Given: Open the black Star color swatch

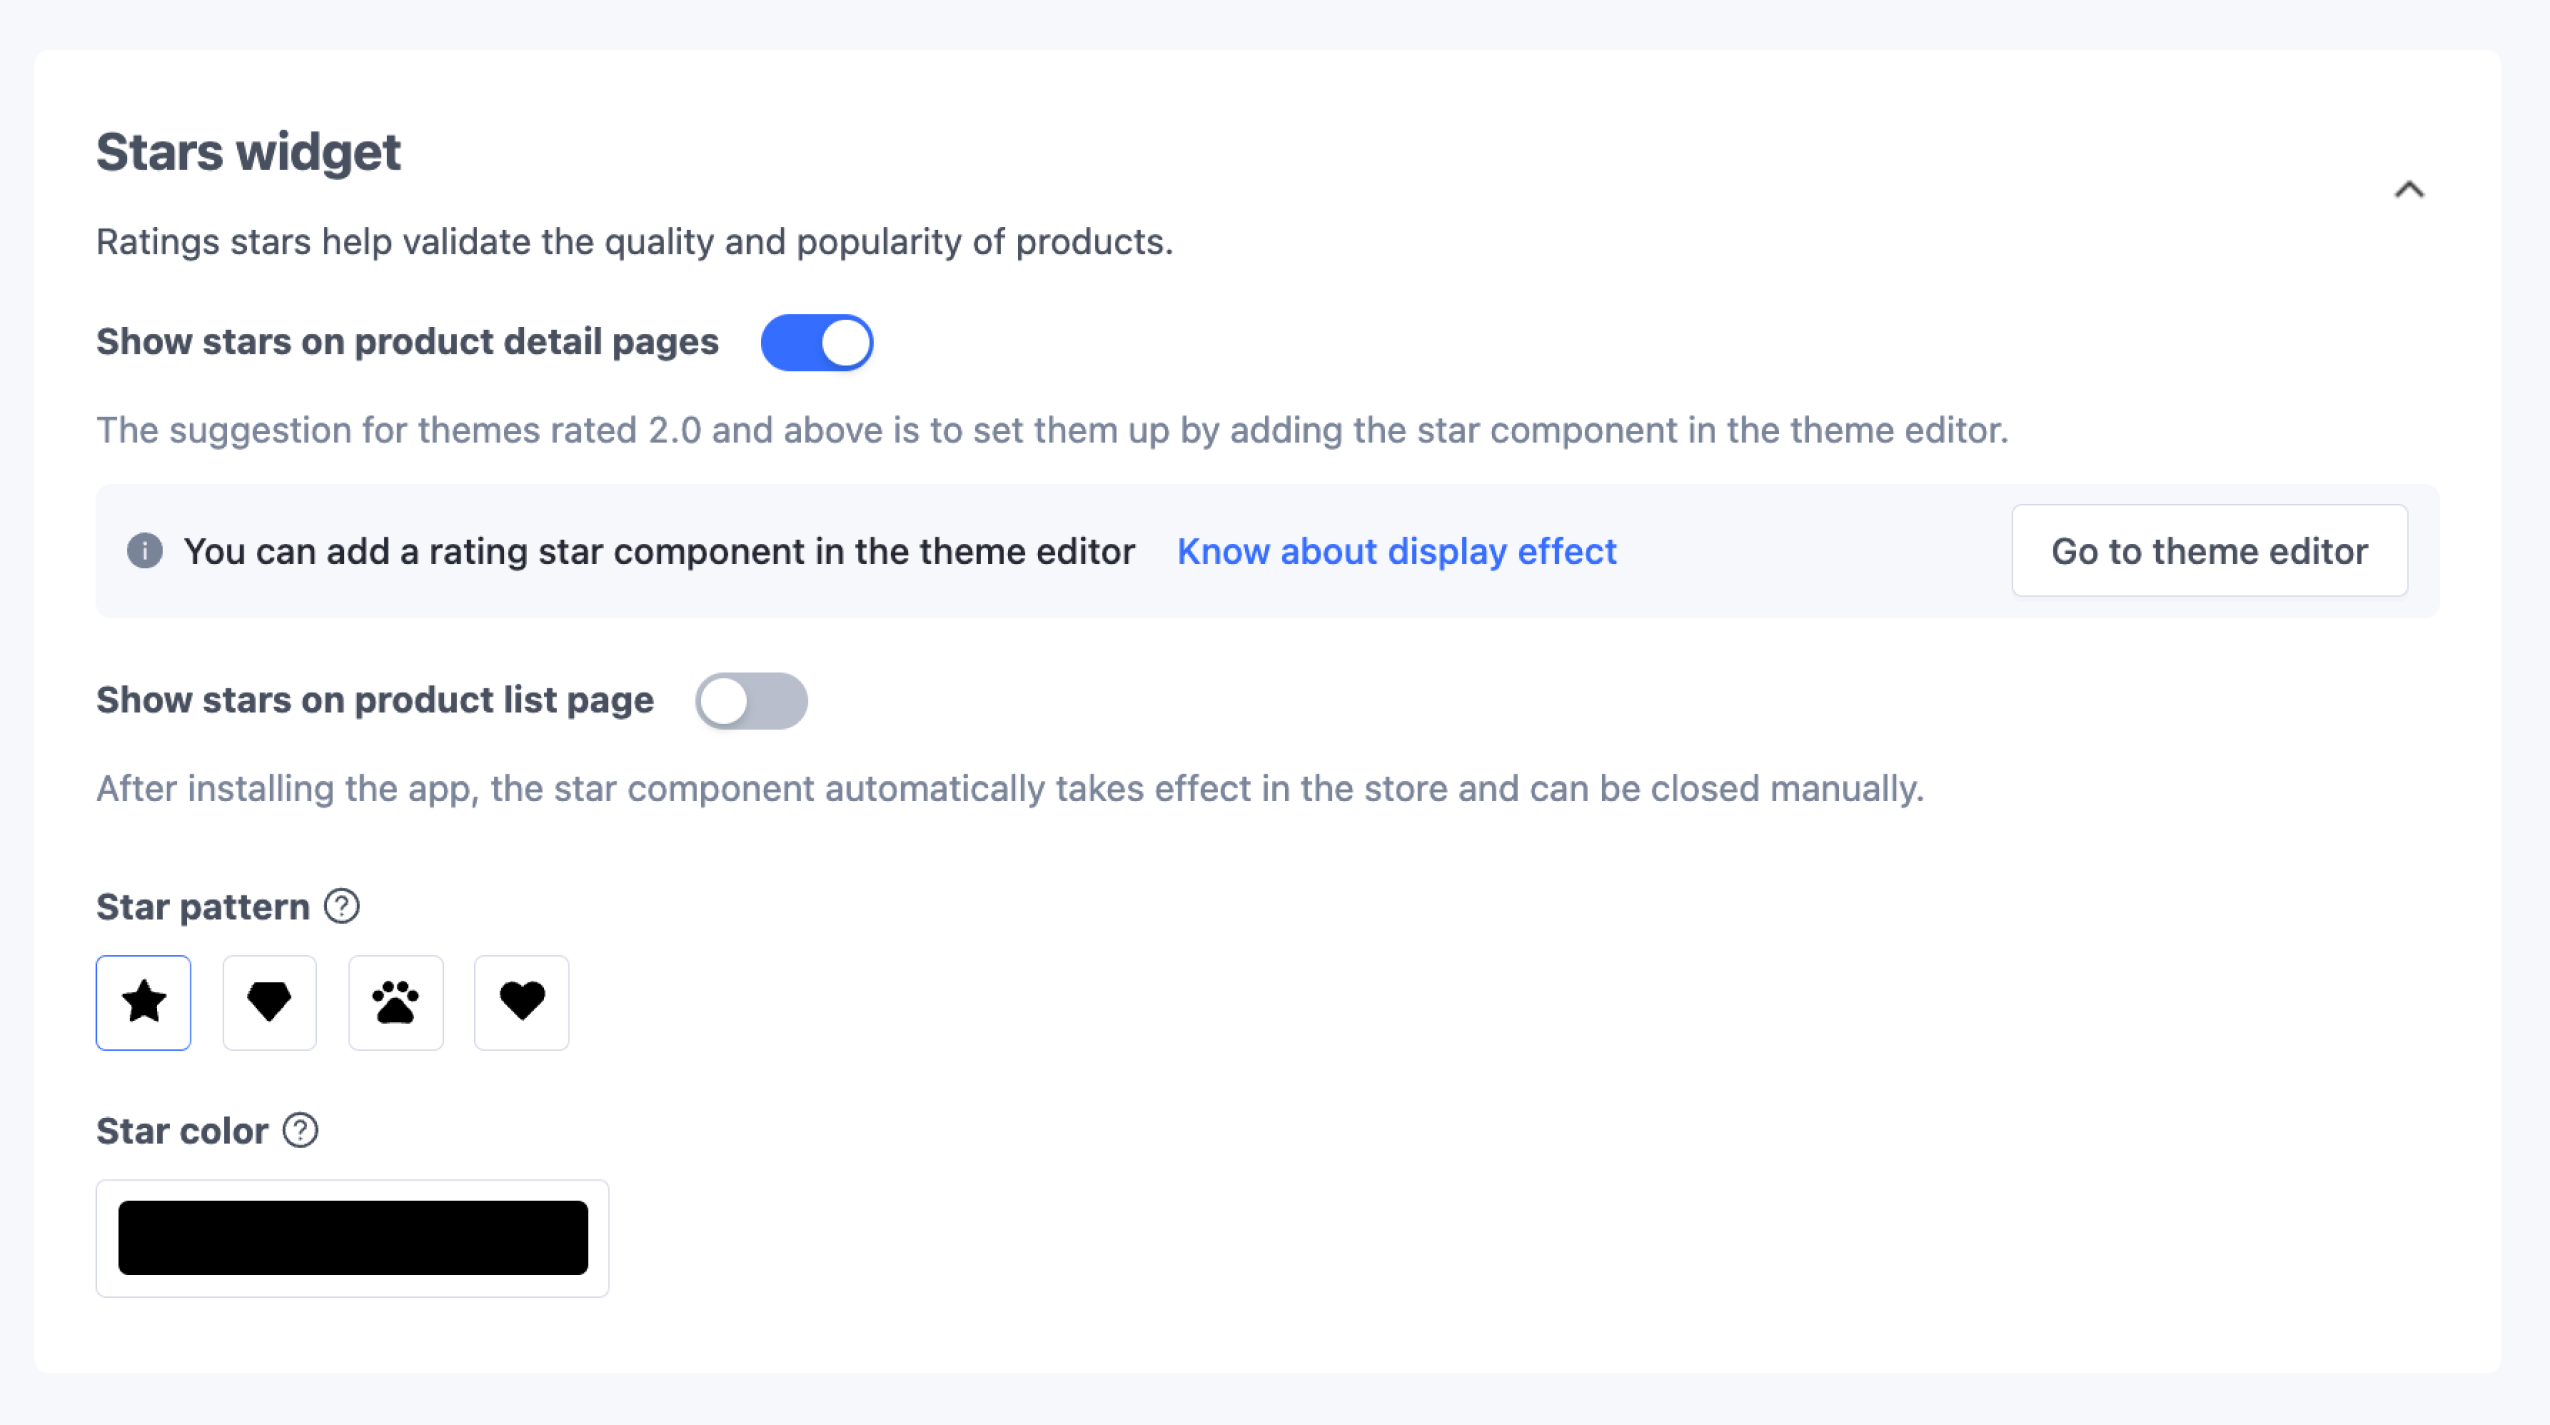Looking at the screenshot, I should [x=353, y=1238].
